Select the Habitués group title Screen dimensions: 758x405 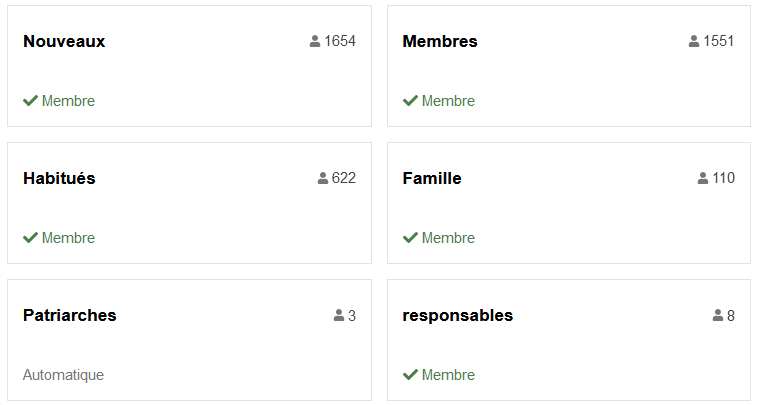coord(59,178)
